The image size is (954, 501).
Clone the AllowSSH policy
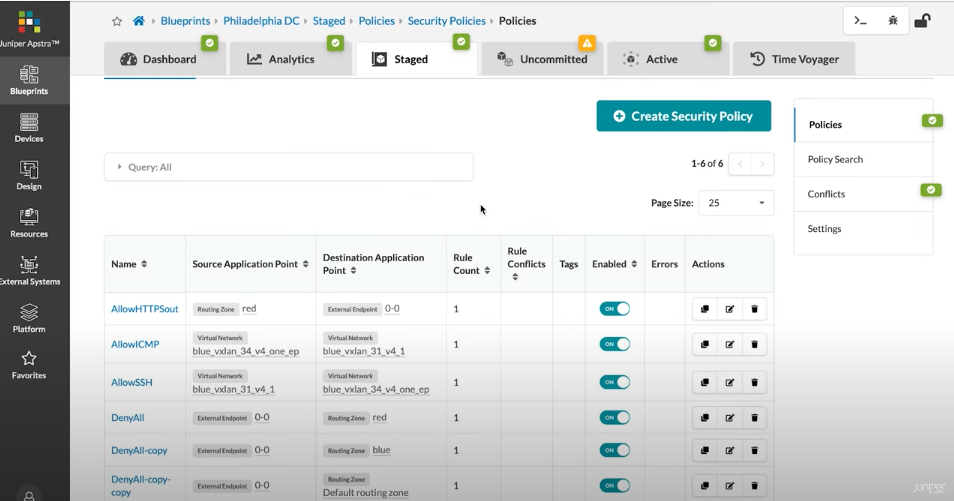pyautogui.click(x=705, y=382)
